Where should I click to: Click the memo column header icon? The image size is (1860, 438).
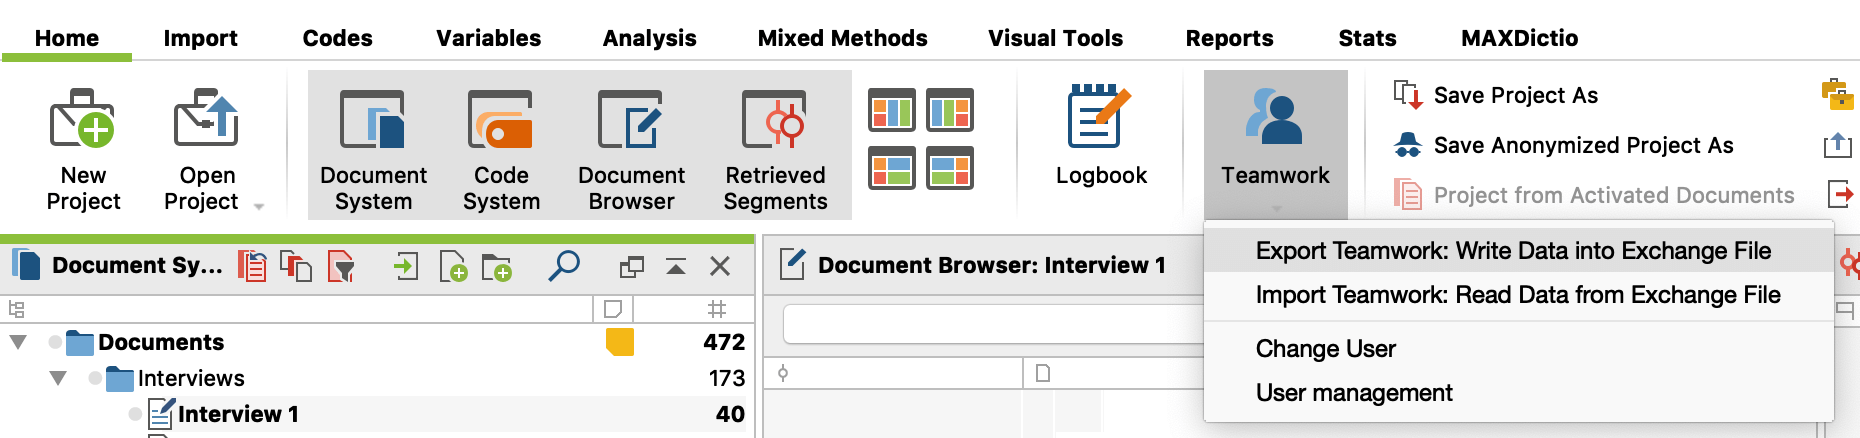point(613,308)
